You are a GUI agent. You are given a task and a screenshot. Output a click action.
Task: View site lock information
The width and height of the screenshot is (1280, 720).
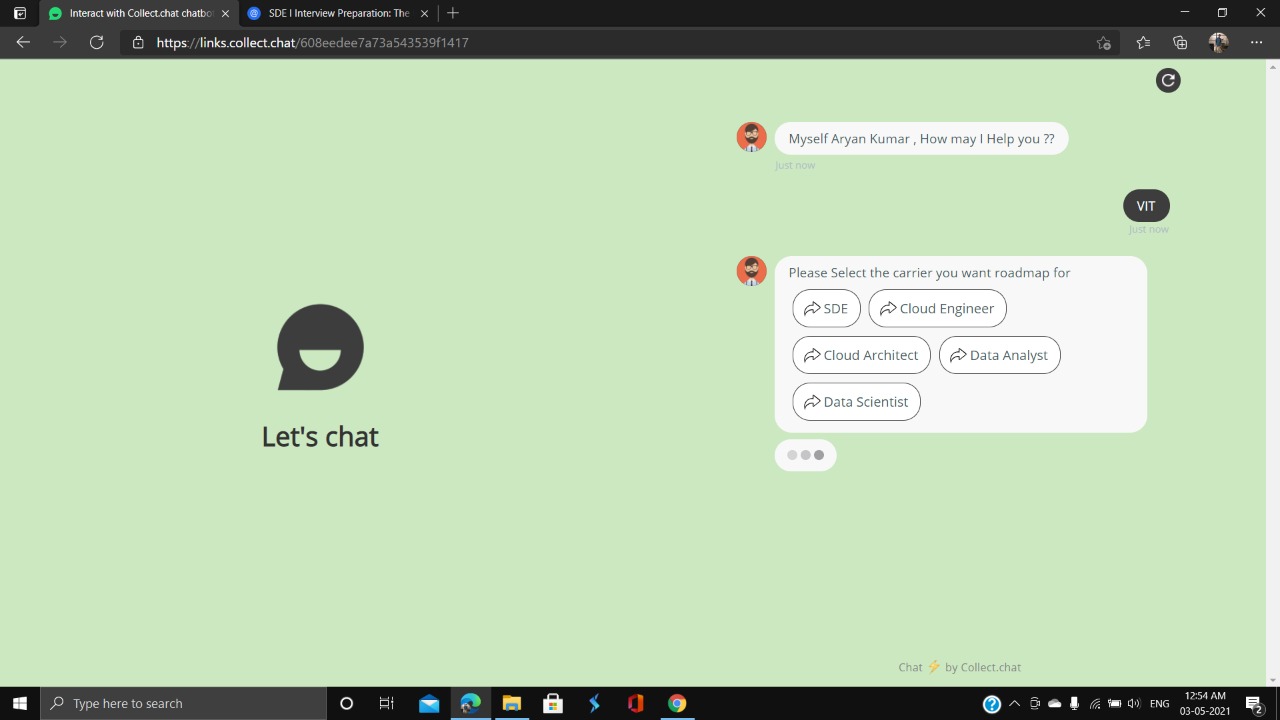[138, 42]
